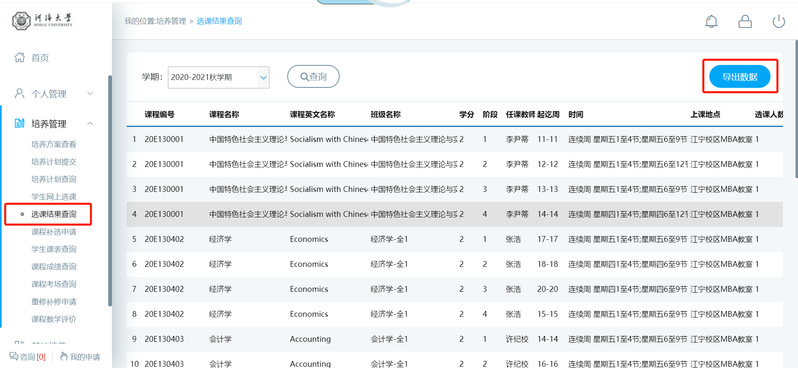Click the home icon beside 首页

pyautogui.click(x=19, y=57)
